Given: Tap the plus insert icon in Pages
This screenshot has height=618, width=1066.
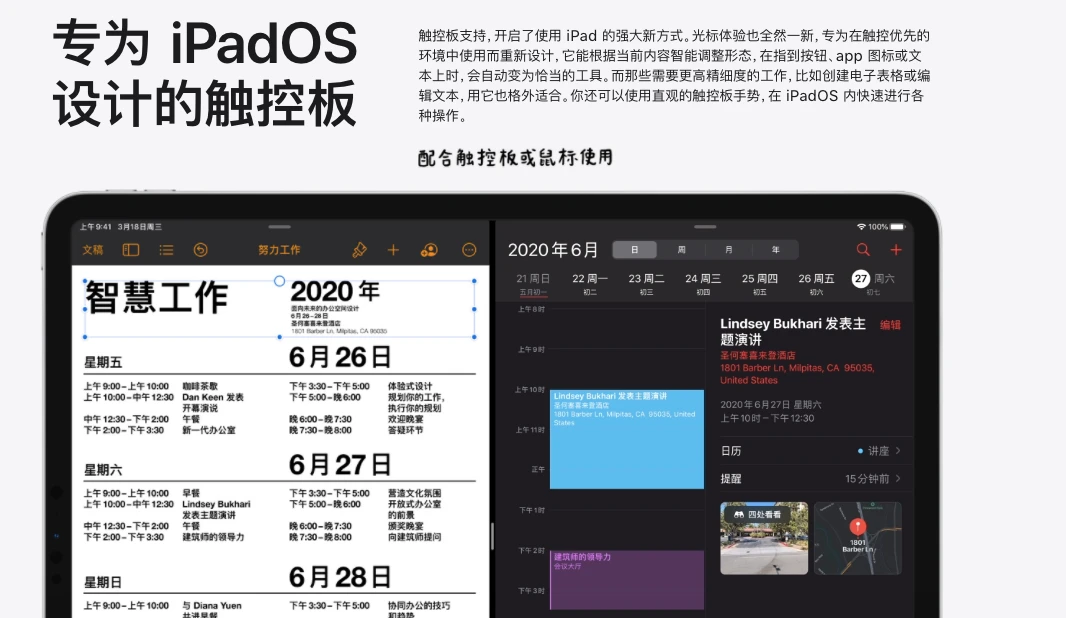Looking at the screenshot, I should click(x=393, y=250).
